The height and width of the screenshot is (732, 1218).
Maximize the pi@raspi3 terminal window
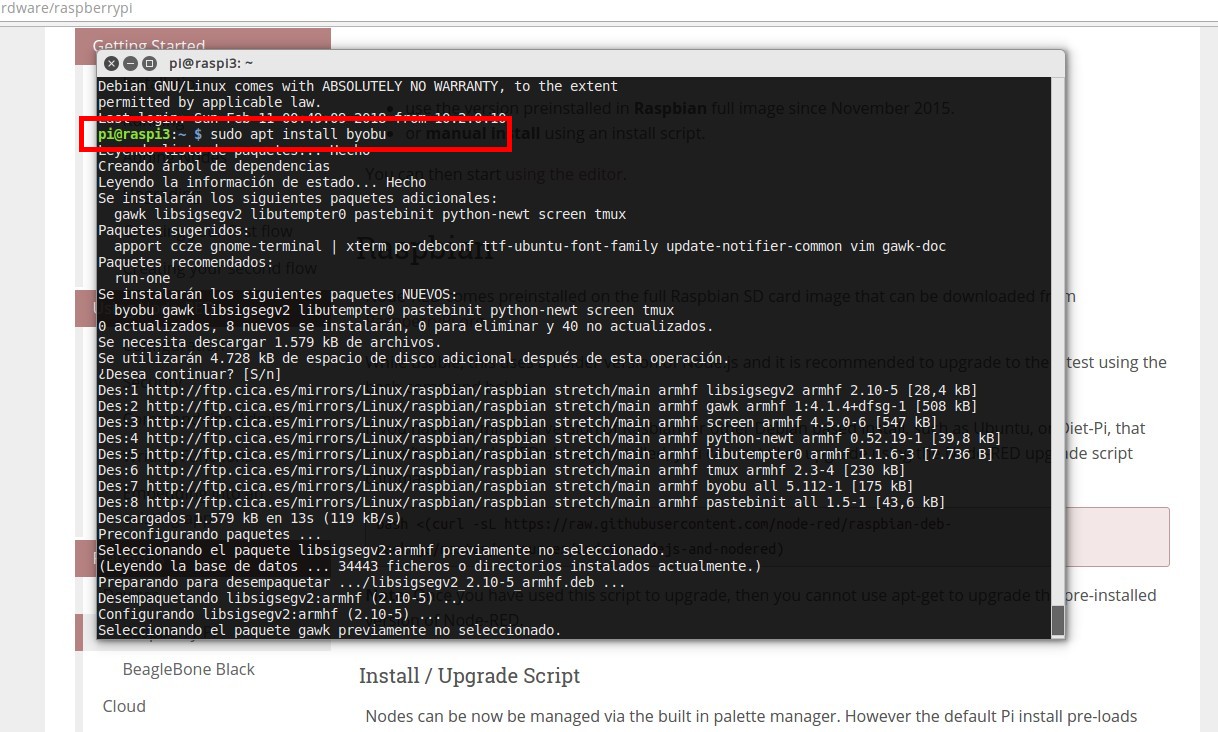pyautogui.click(x=149, y=63)
